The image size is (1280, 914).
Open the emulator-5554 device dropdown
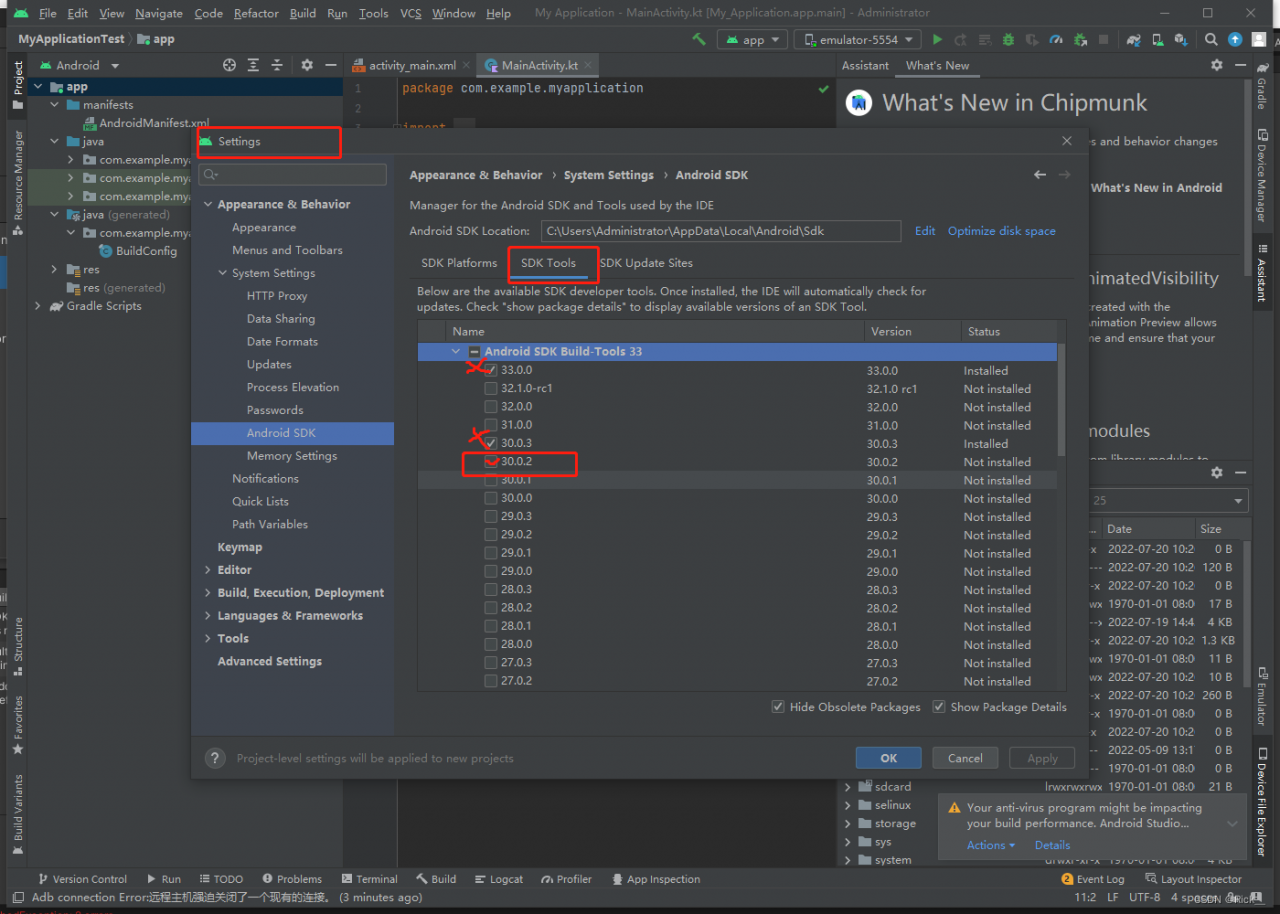[858, 39]
